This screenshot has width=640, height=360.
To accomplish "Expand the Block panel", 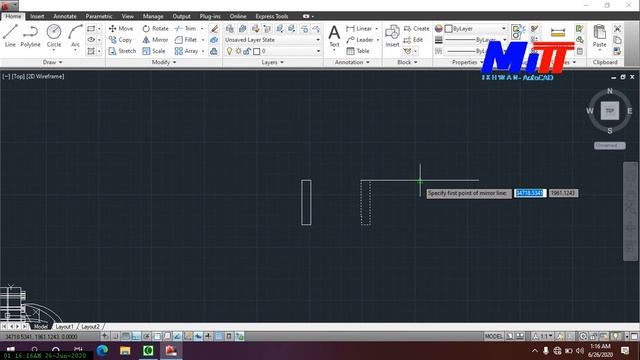I will (407, 62).
